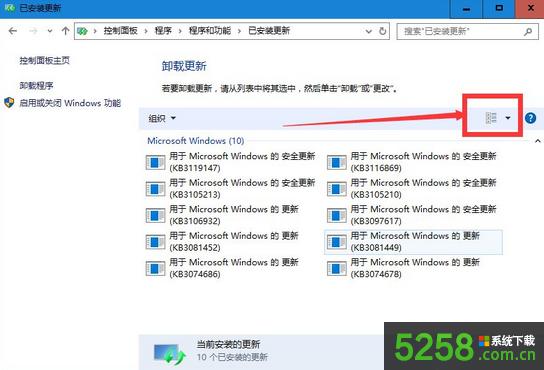Click the icon of KB3105213

(155, 189)
